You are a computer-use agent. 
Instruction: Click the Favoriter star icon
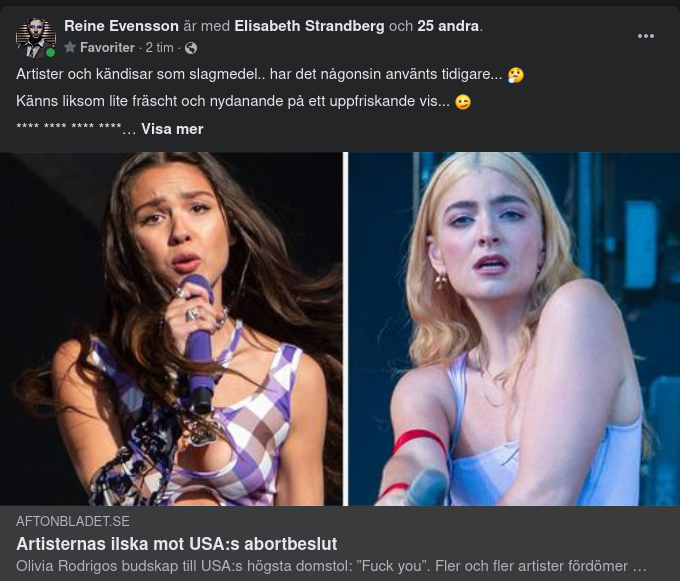tap(70, 48)
